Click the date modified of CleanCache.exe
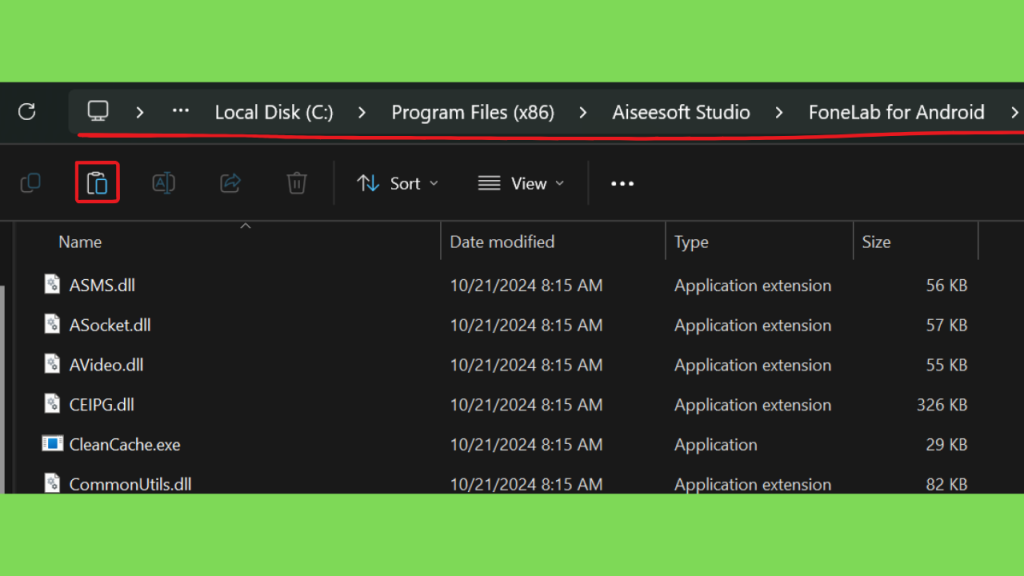 coord(526,445)
